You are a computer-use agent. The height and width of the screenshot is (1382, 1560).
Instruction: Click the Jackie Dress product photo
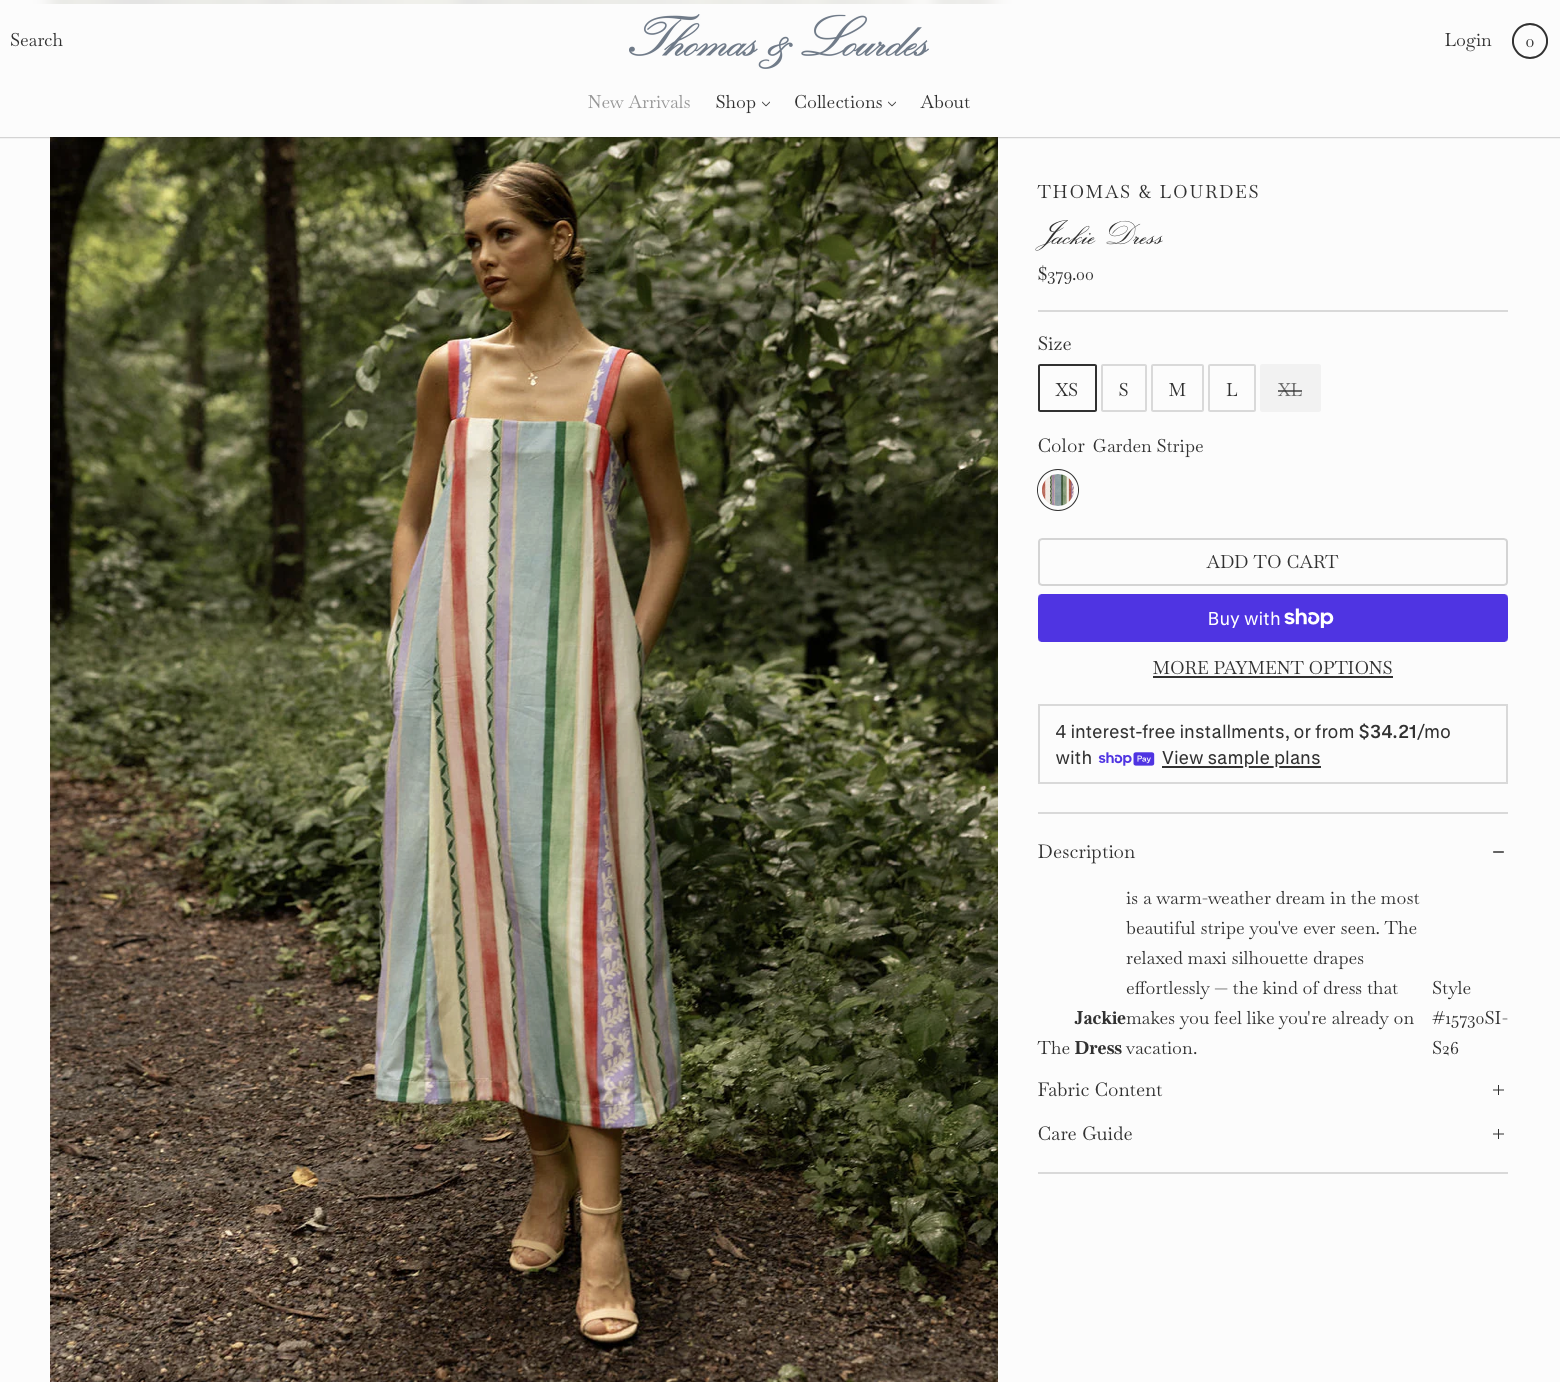click(x=524, y=760)
